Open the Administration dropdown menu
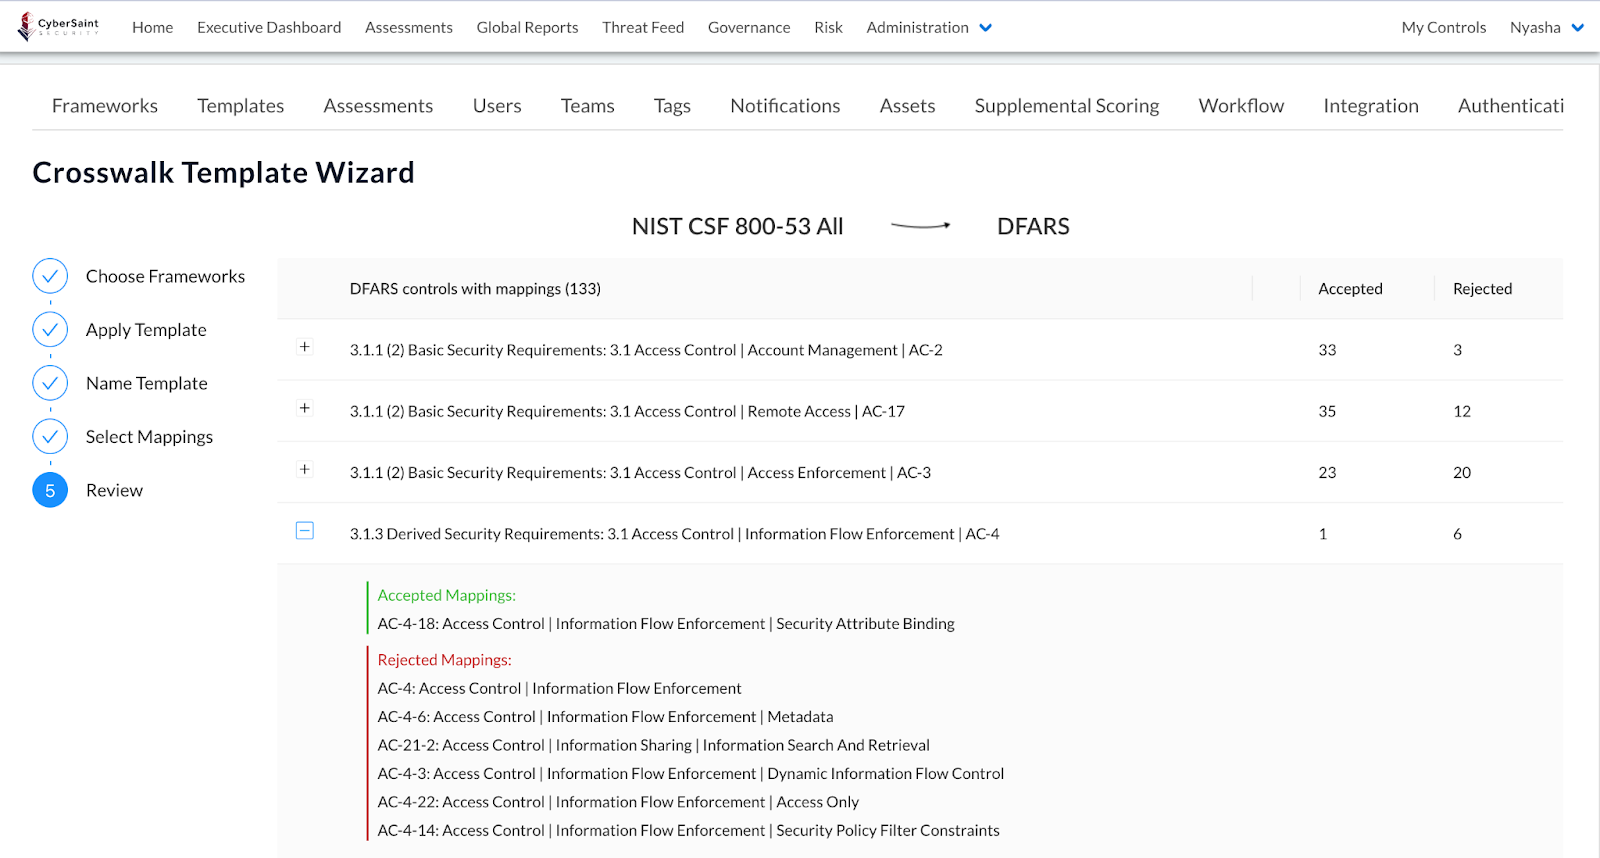This screenshot has height=858, width=1600. coord(929,27)
